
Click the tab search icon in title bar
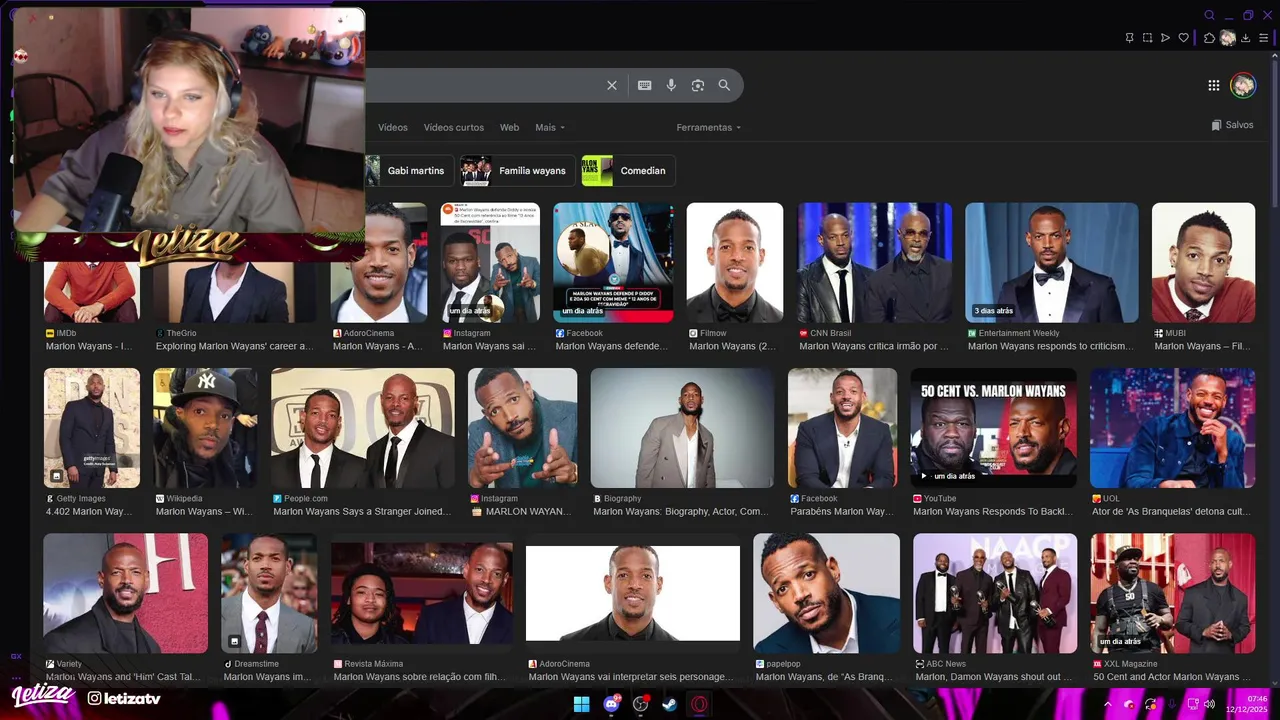tap(1210, 15)
